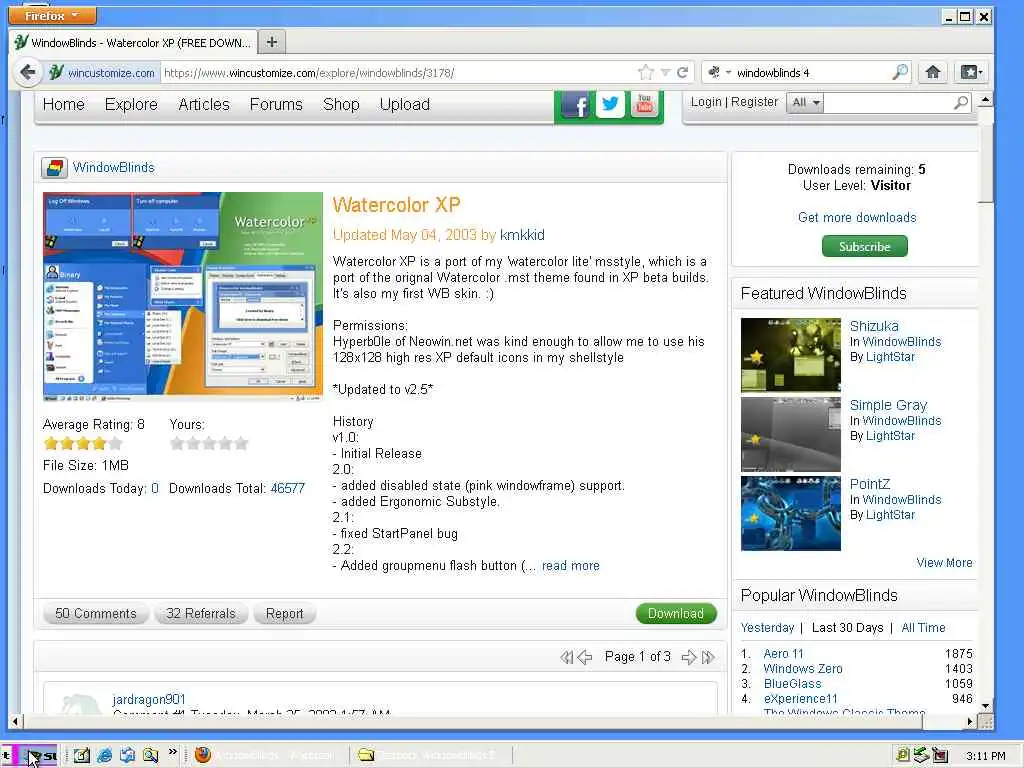Click the Register link
The image size is (1024, 768).
[754, 102]
